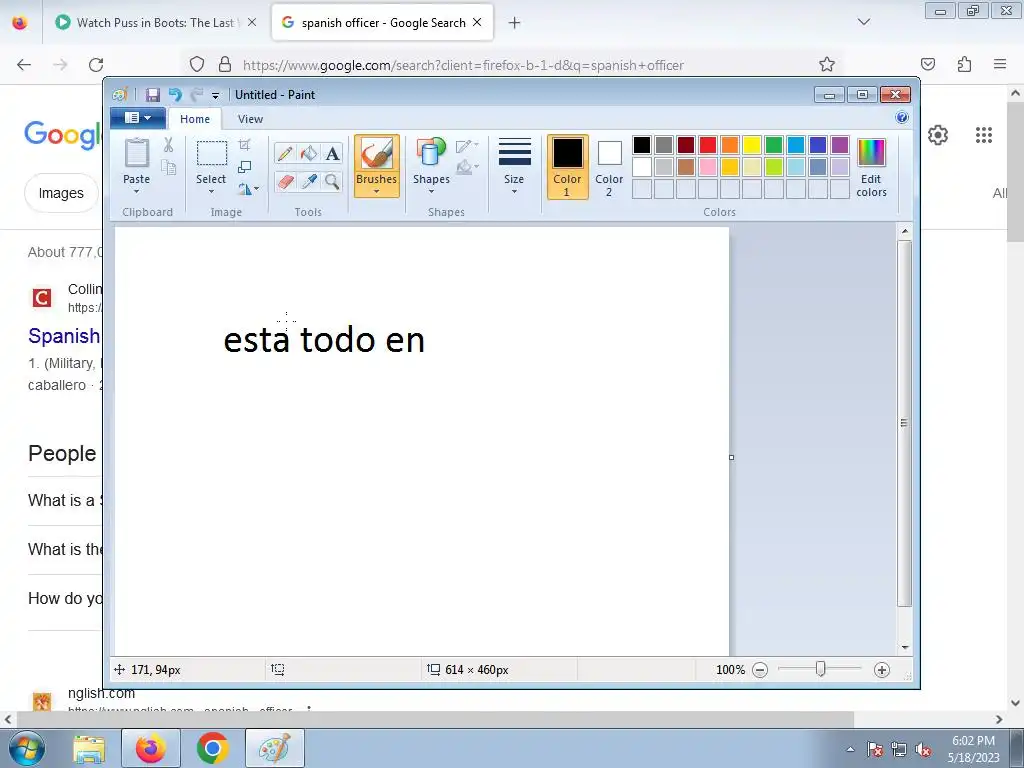Click the Paste clipboard icon
The width and height of the screenshot is (1024, 768).
pos(136,153)
